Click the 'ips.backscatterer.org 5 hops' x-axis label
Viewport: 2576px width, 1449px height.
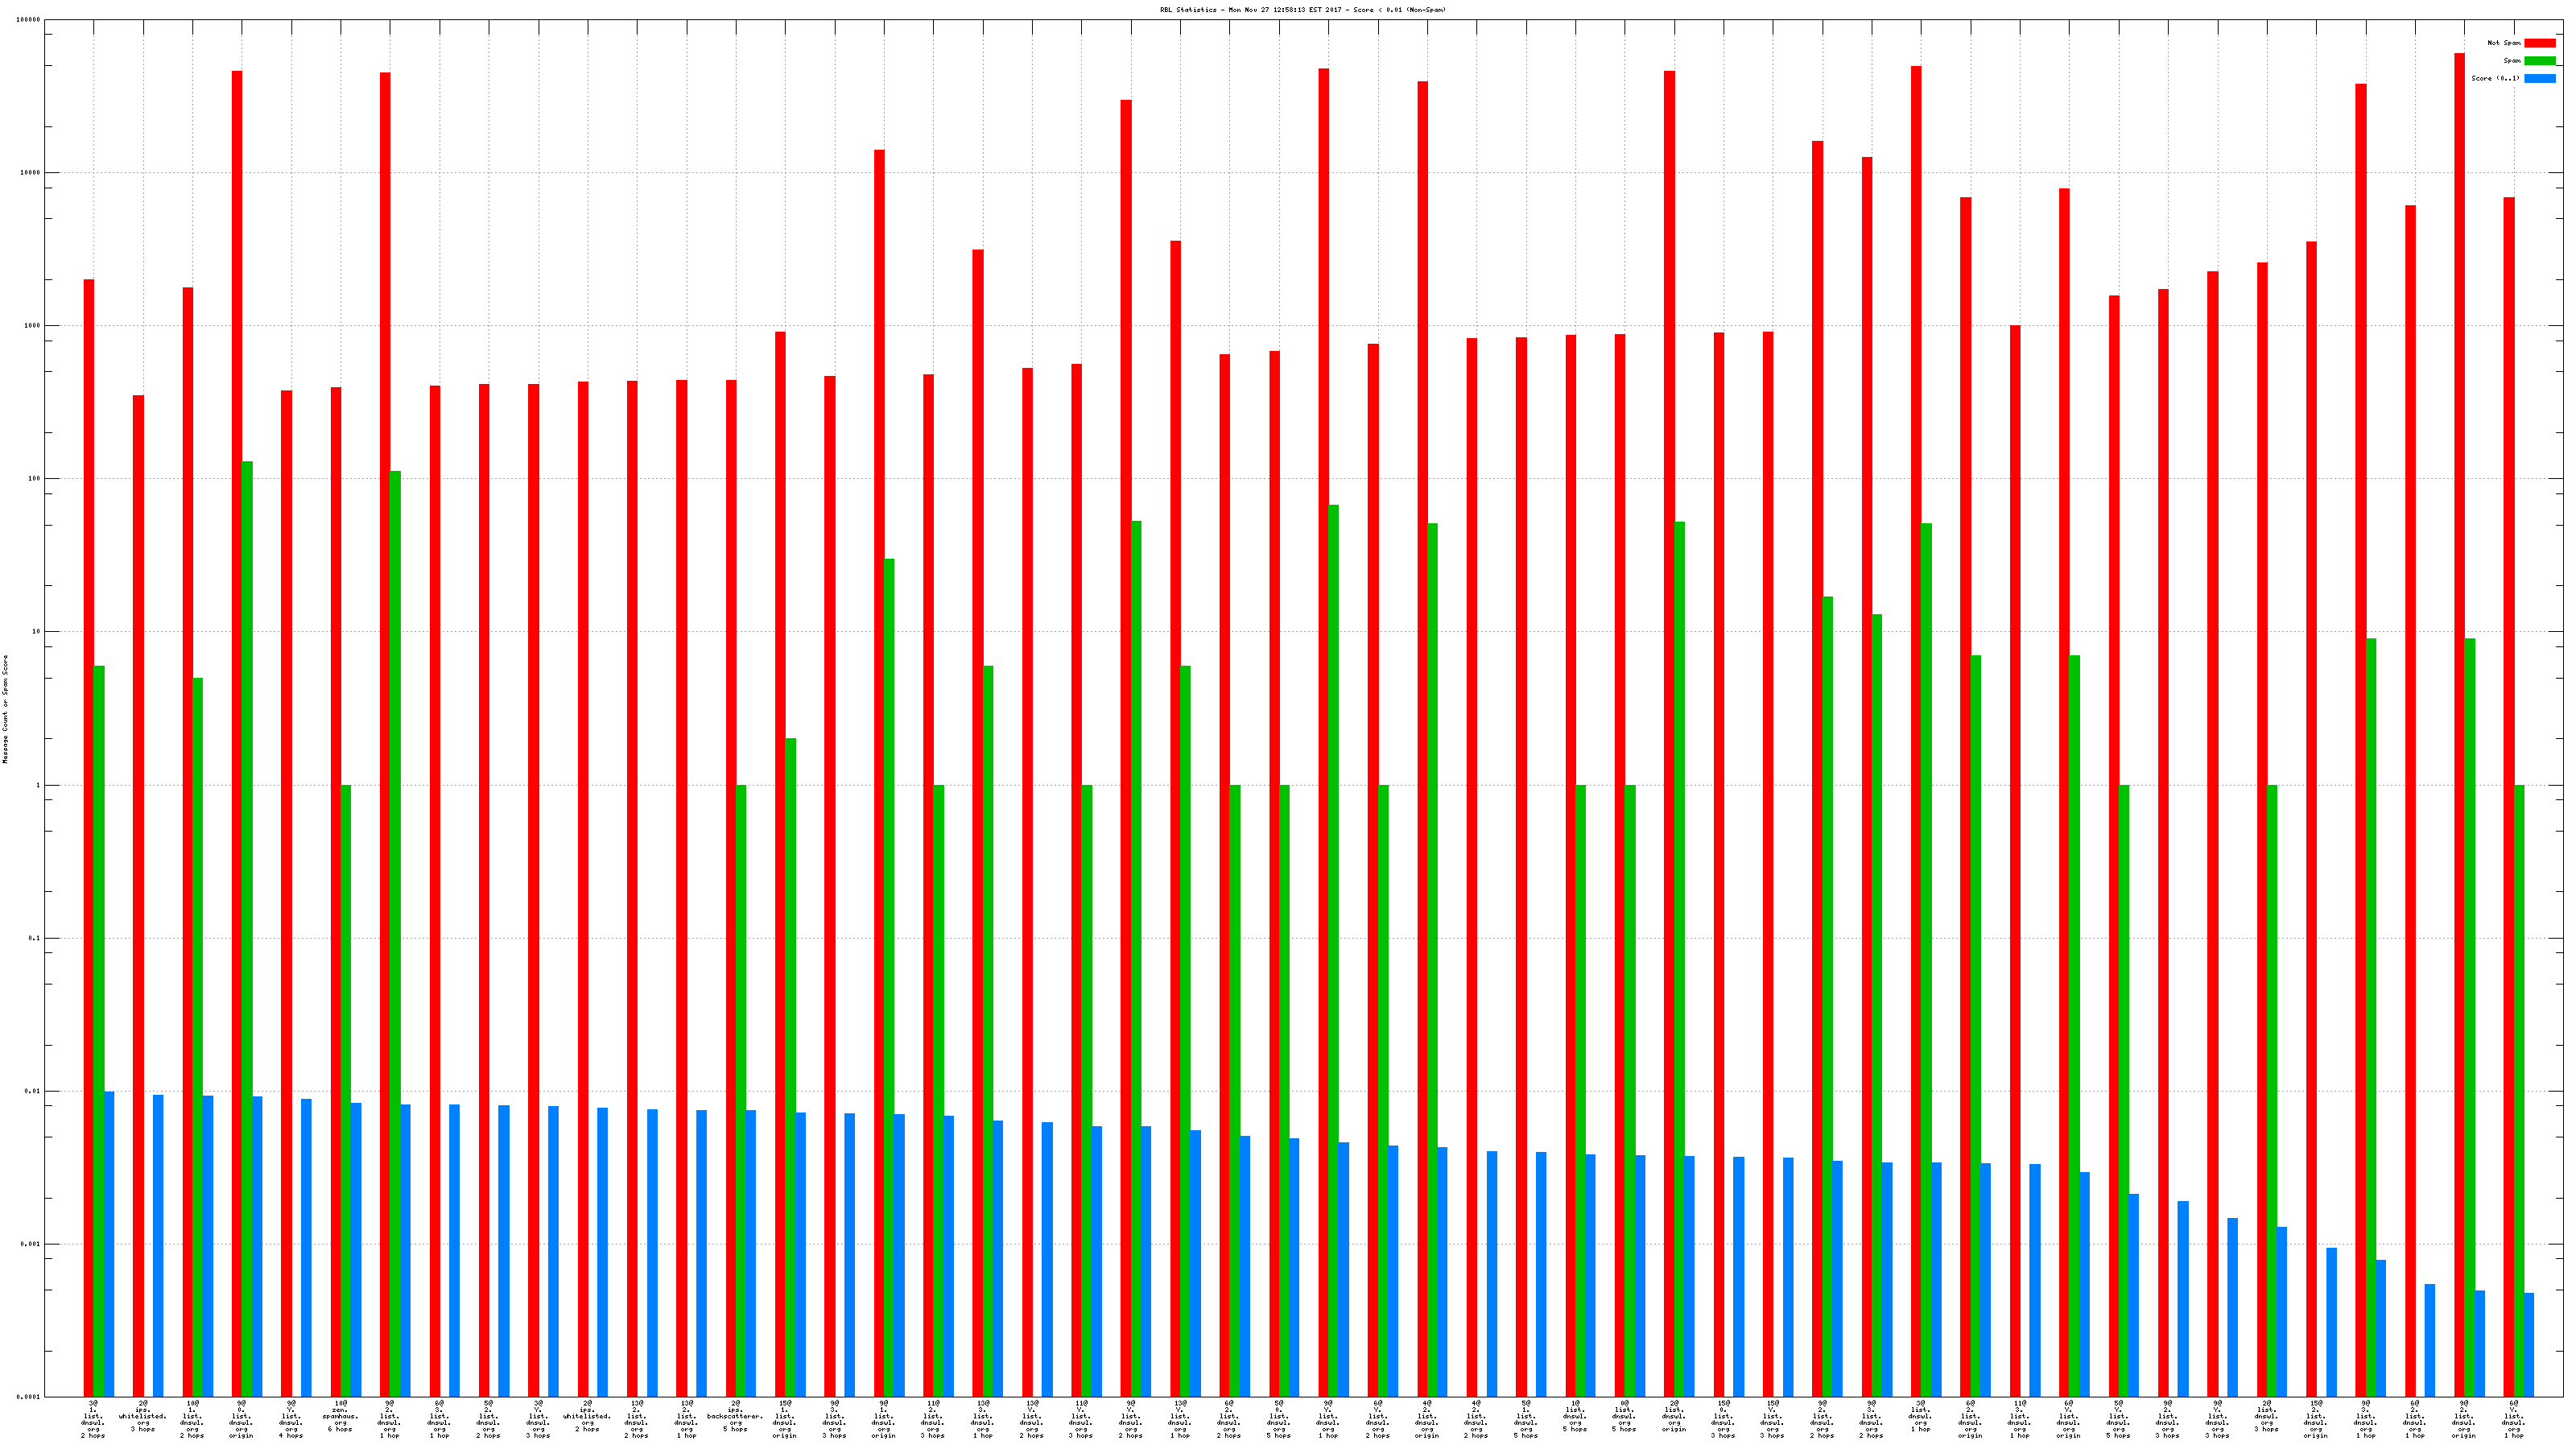coord(735,1416)
